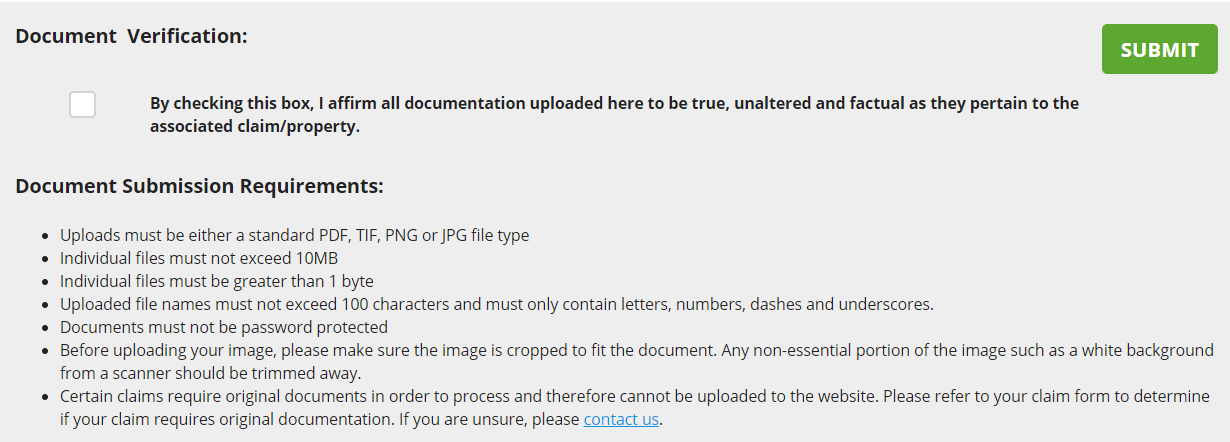This screenshot has height=442, width=1230.
Task: Click the 'Document Submission Requirements:' heading
Action: (199, 186)
